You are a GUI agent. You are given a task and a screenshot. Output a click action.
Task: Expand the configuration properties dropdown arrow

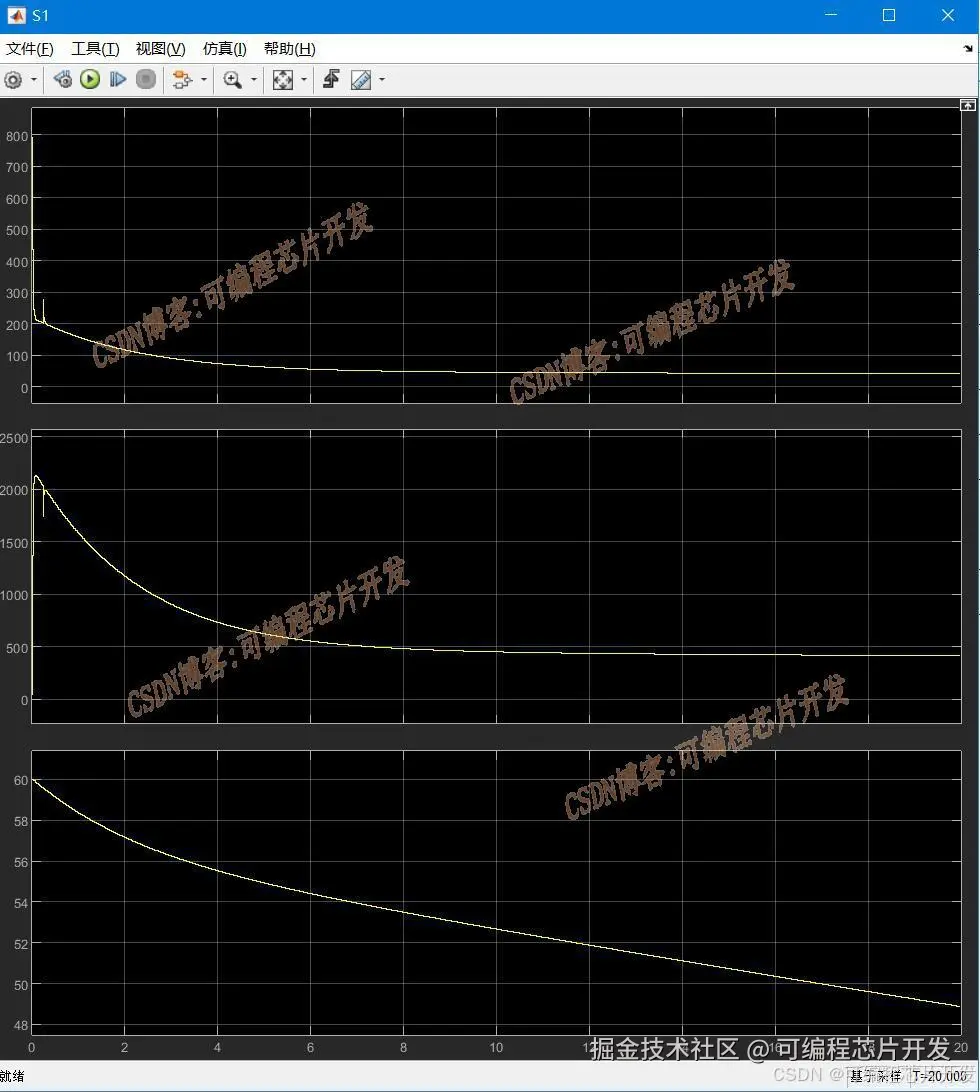(x=33, y=80)
